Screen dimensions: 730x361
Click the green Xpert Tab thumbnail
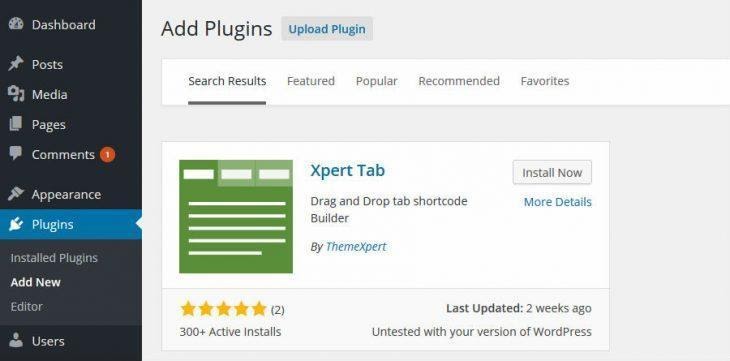pyautogui.click(x=236, y=217)
